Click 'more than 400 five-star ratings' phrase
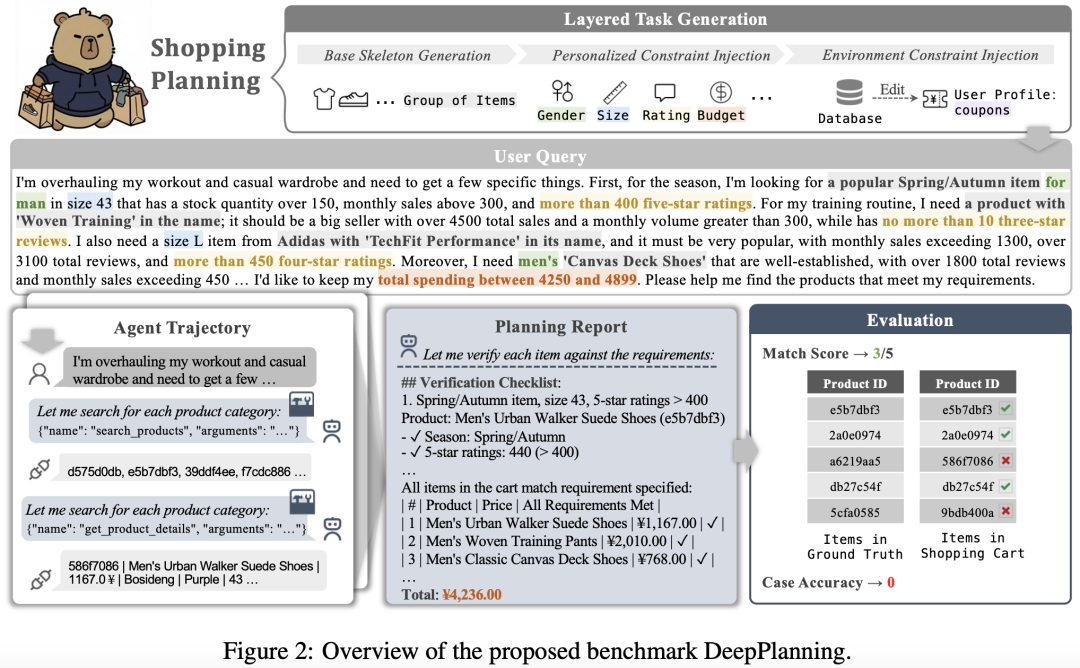 [x=645, y=203]
